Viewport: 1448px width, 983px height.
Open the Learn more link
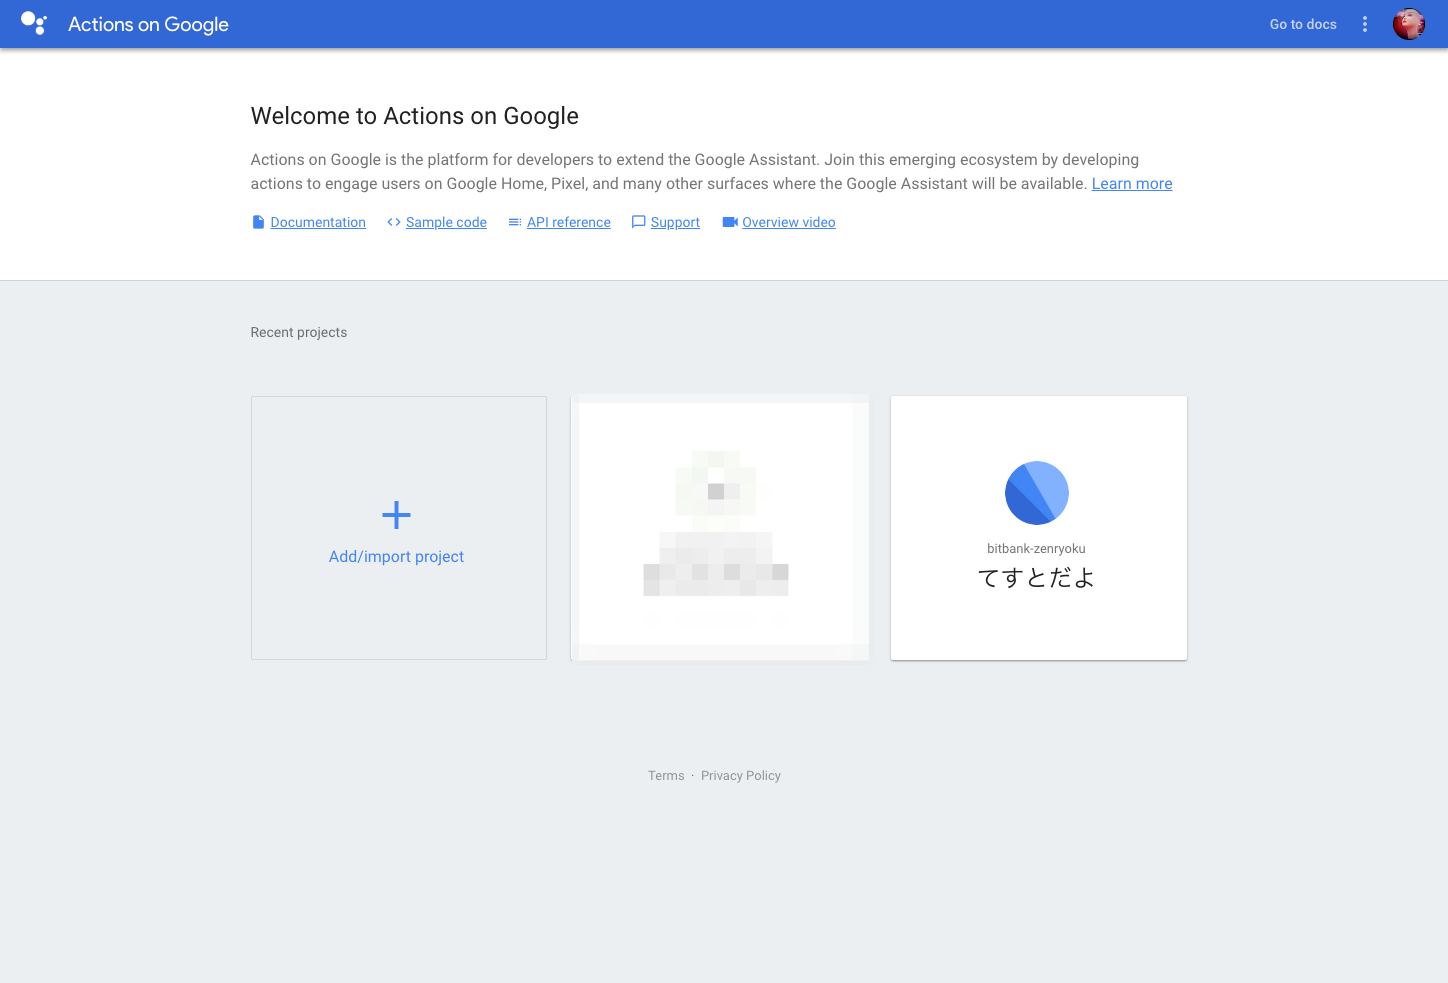[1132, 184]
